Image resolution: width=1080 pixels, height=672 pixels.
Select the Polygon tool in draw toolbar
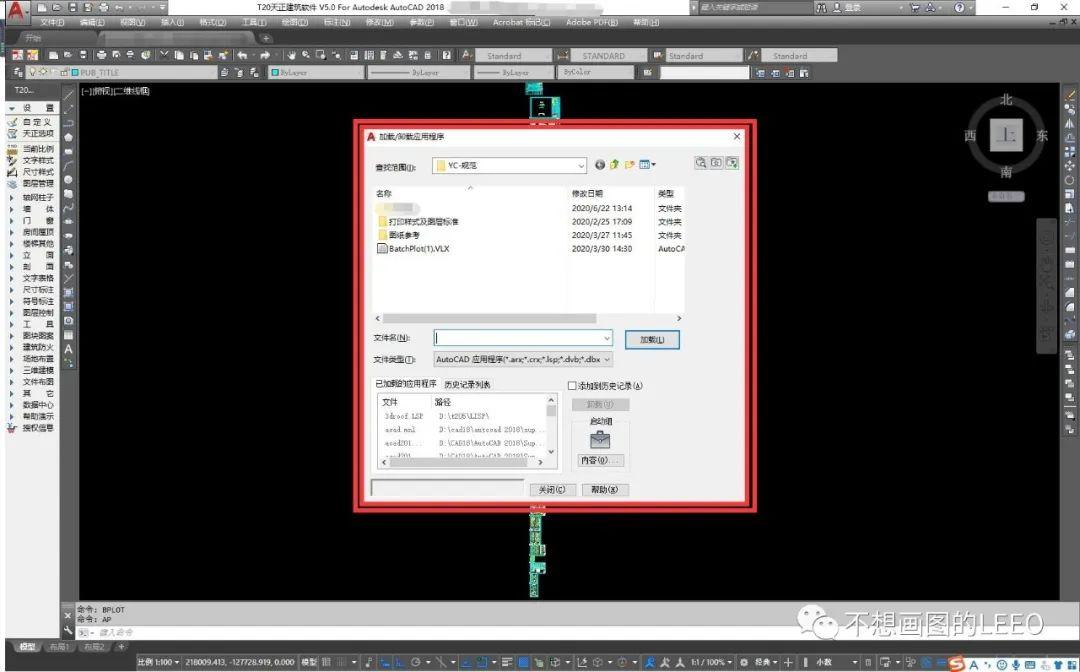[69, 137]
